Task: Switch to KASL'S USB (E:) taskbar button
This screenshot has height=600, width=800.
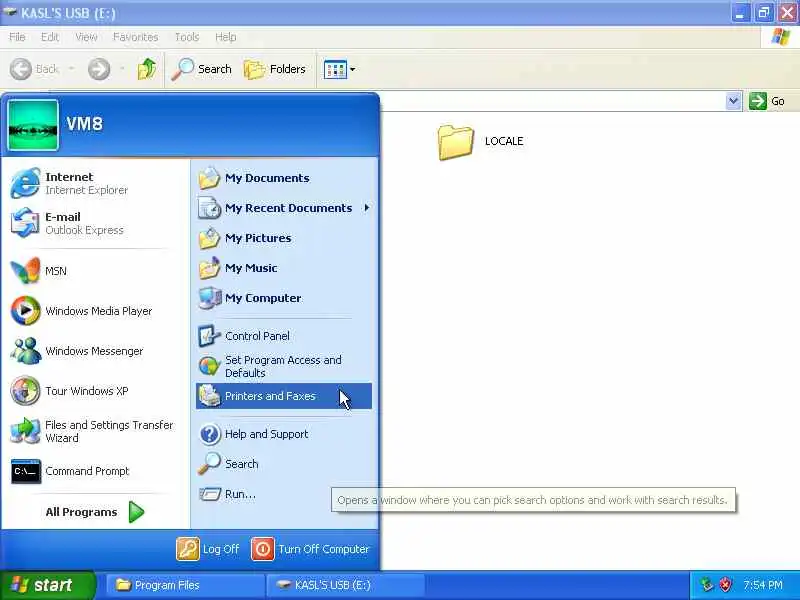Action: click(345, 585)
